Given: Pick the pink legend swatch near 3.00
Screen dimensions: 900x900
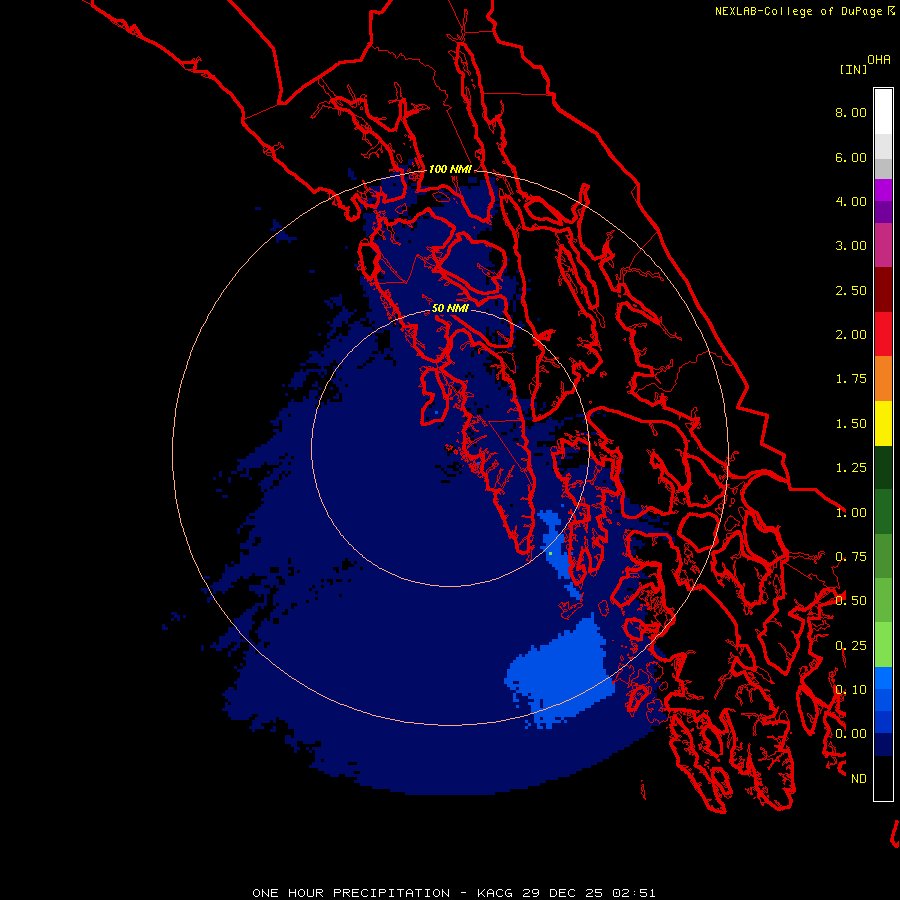Looking at the screenshot, I should click(x=883, y=245).
